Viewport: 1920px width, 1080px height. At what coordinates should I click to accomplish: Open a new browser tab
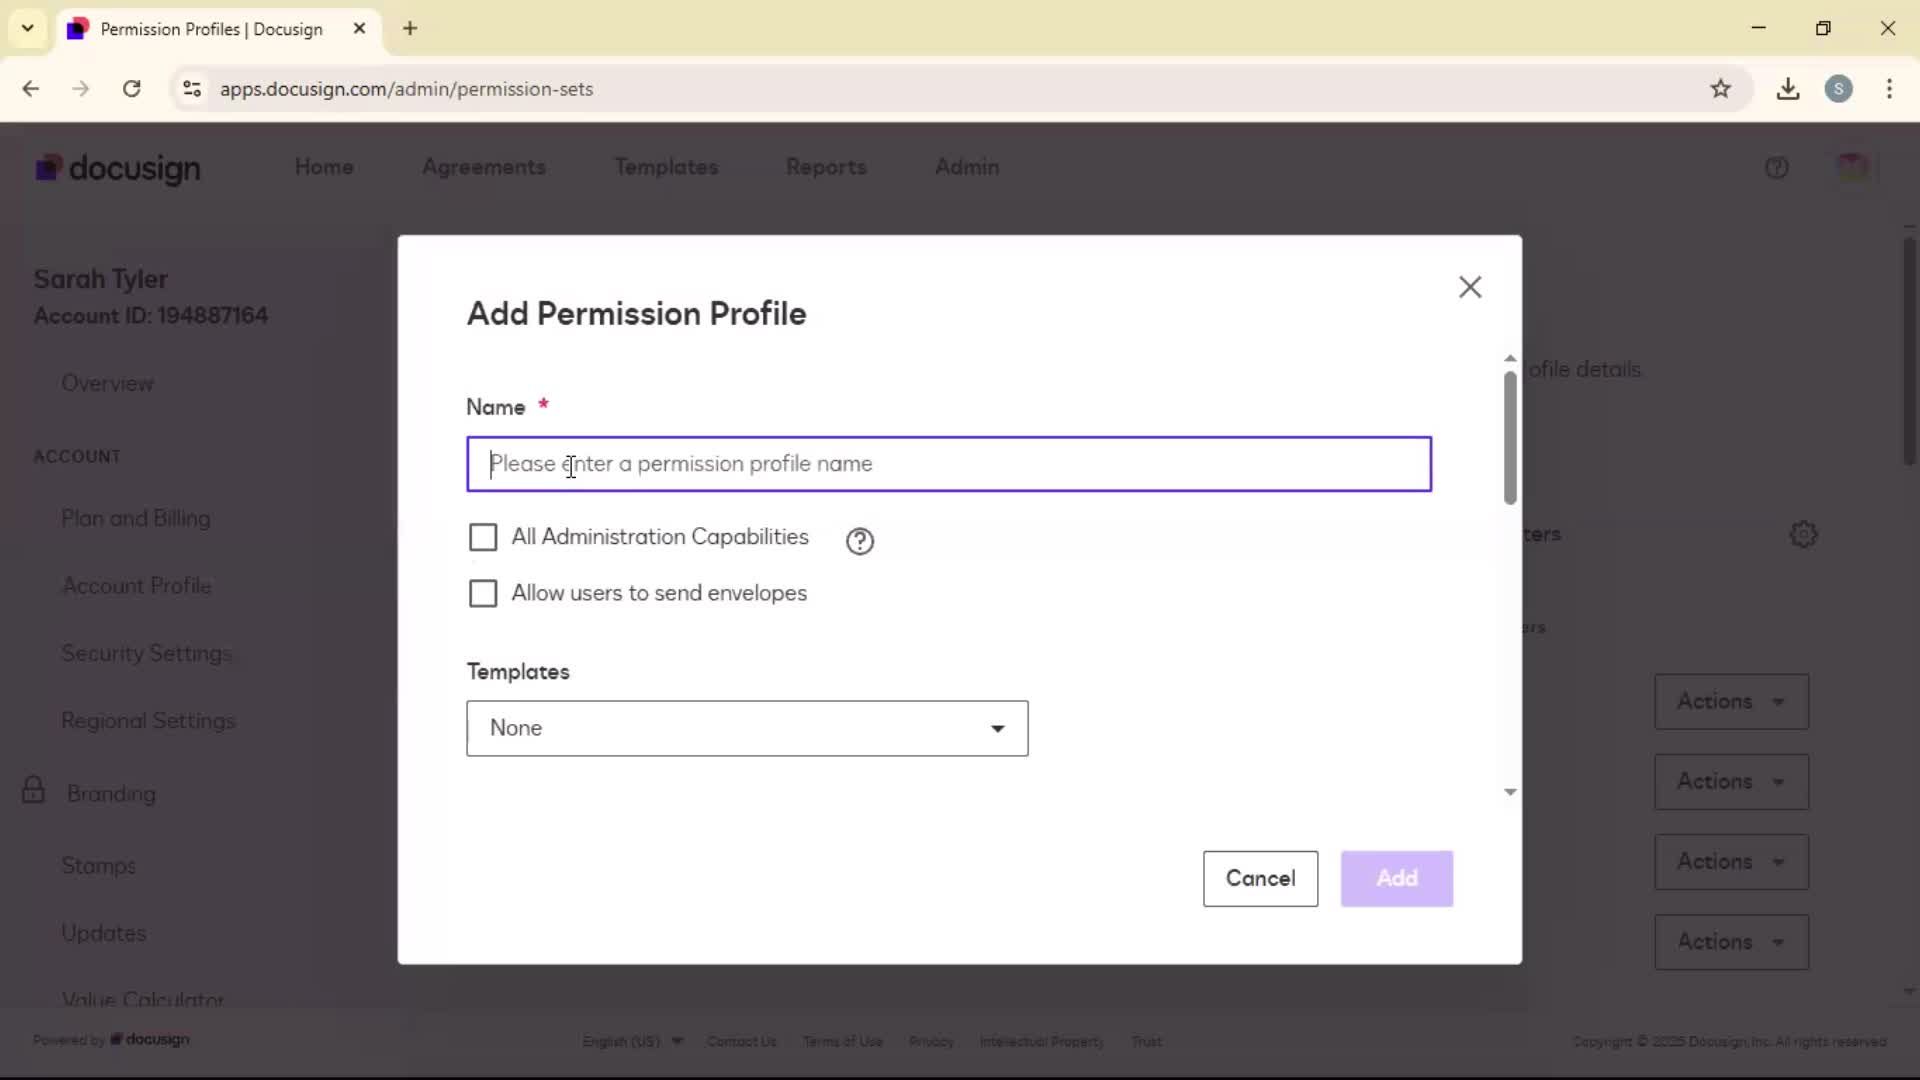click(410, 28)
